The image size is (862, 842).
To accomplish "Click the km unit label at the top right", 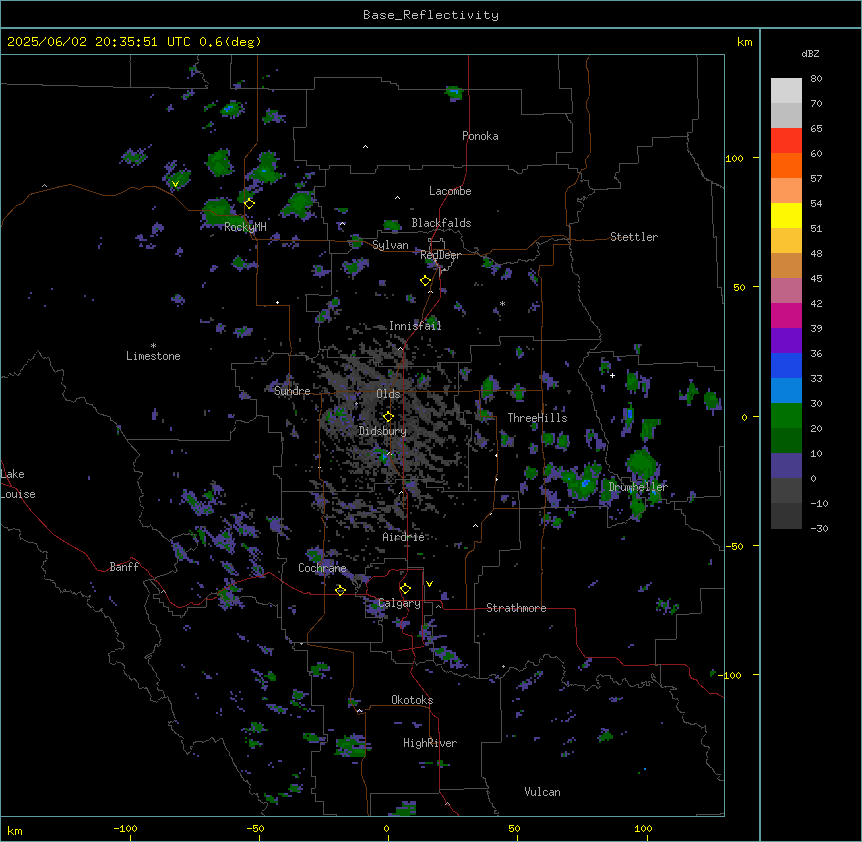I will click(x=744, y=42).
